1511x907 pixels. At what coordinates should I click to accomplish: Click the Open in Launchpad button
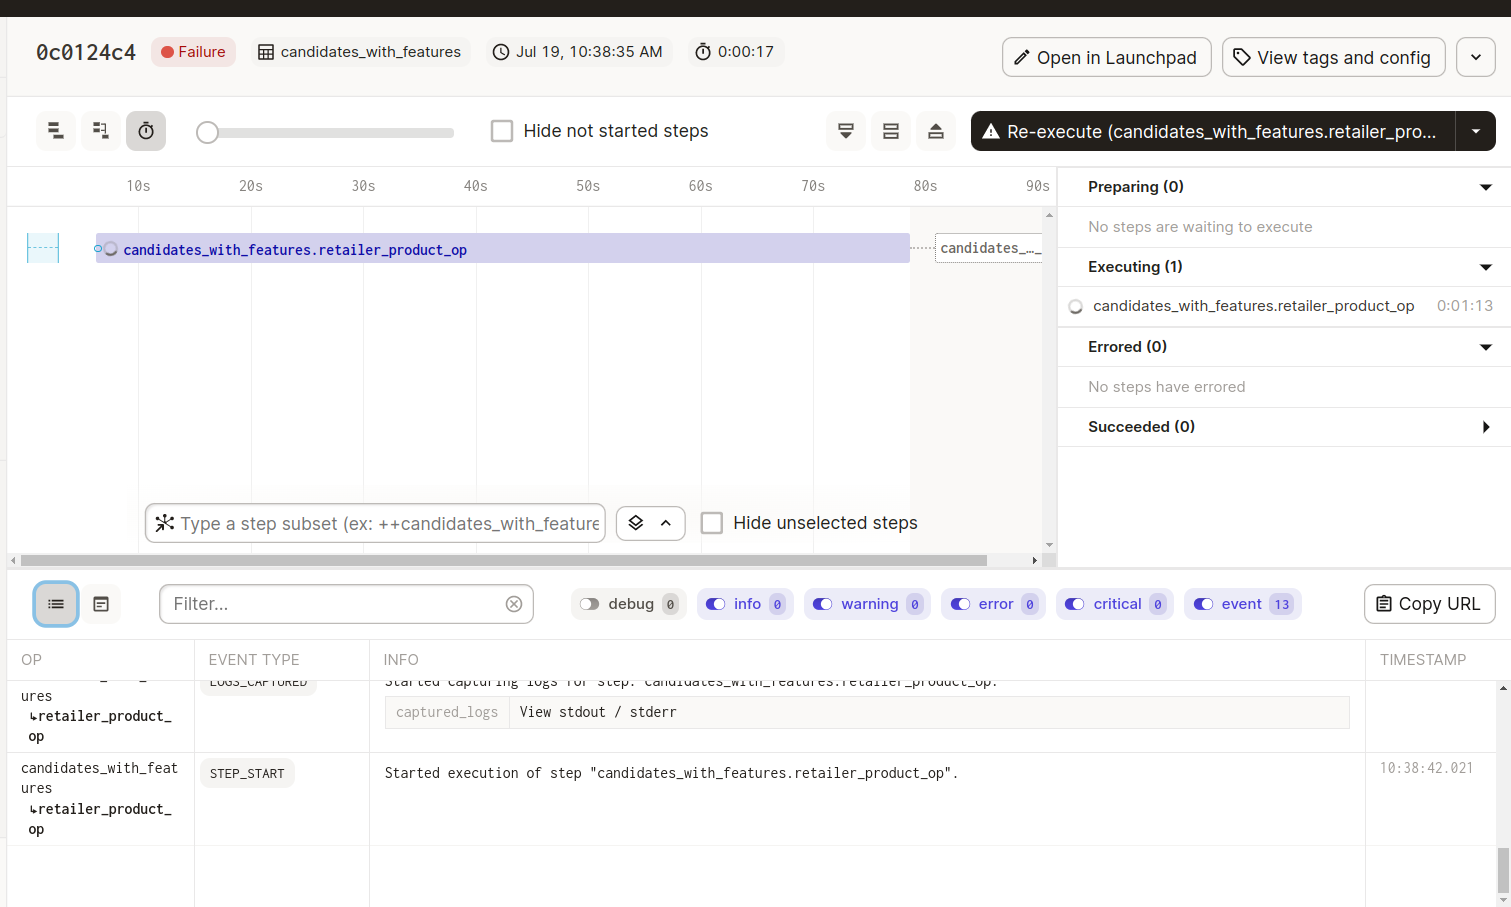[1106, 57]
